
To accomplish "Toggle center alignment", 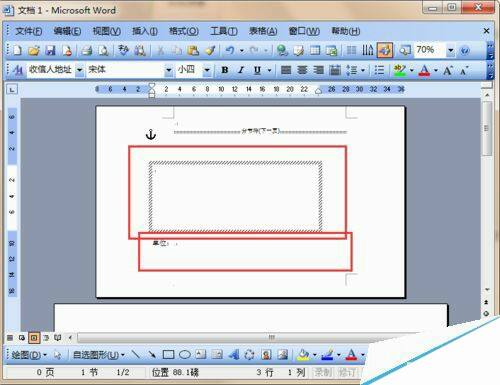I will pos(302,70).
